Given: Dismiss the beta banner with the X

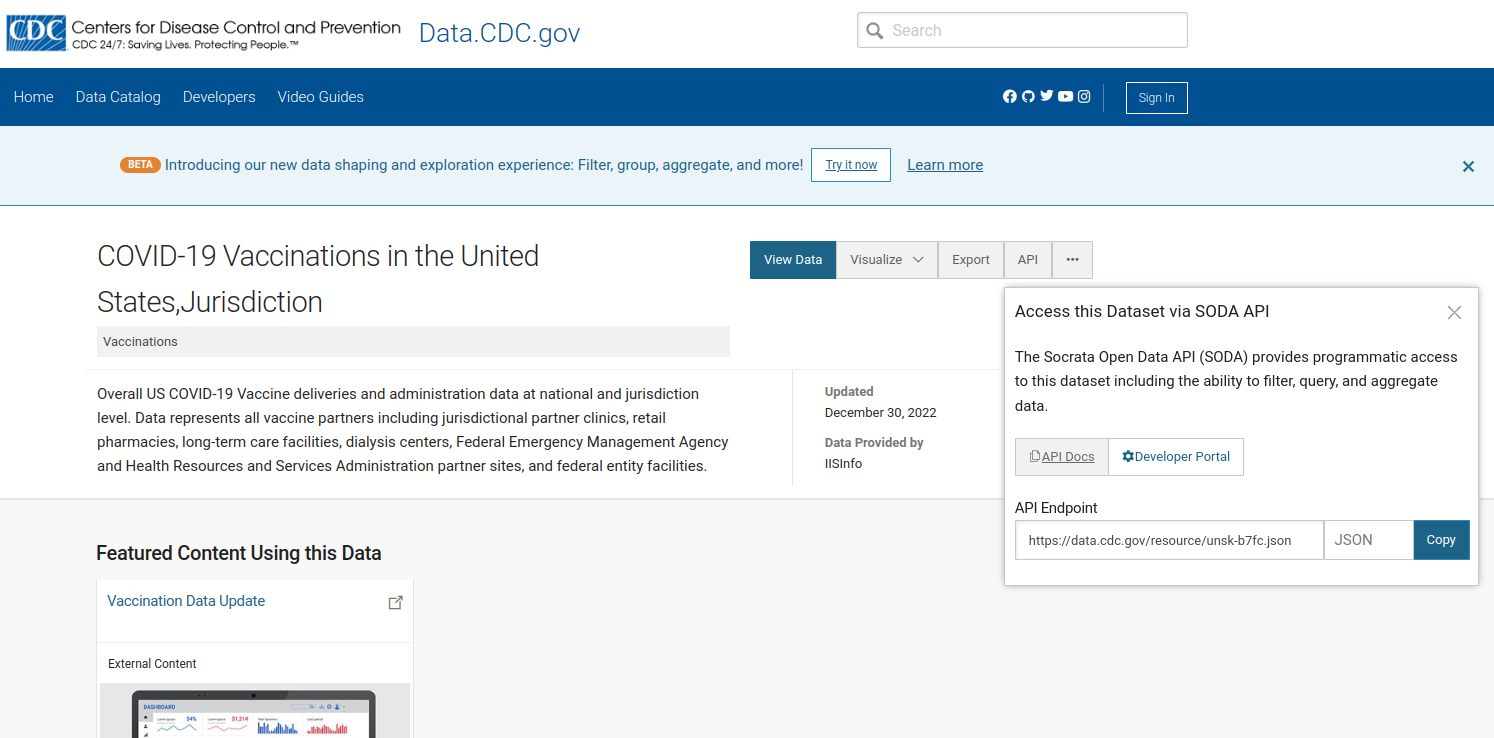Looking at the screenshot, I should click(x=1468, y=166).
